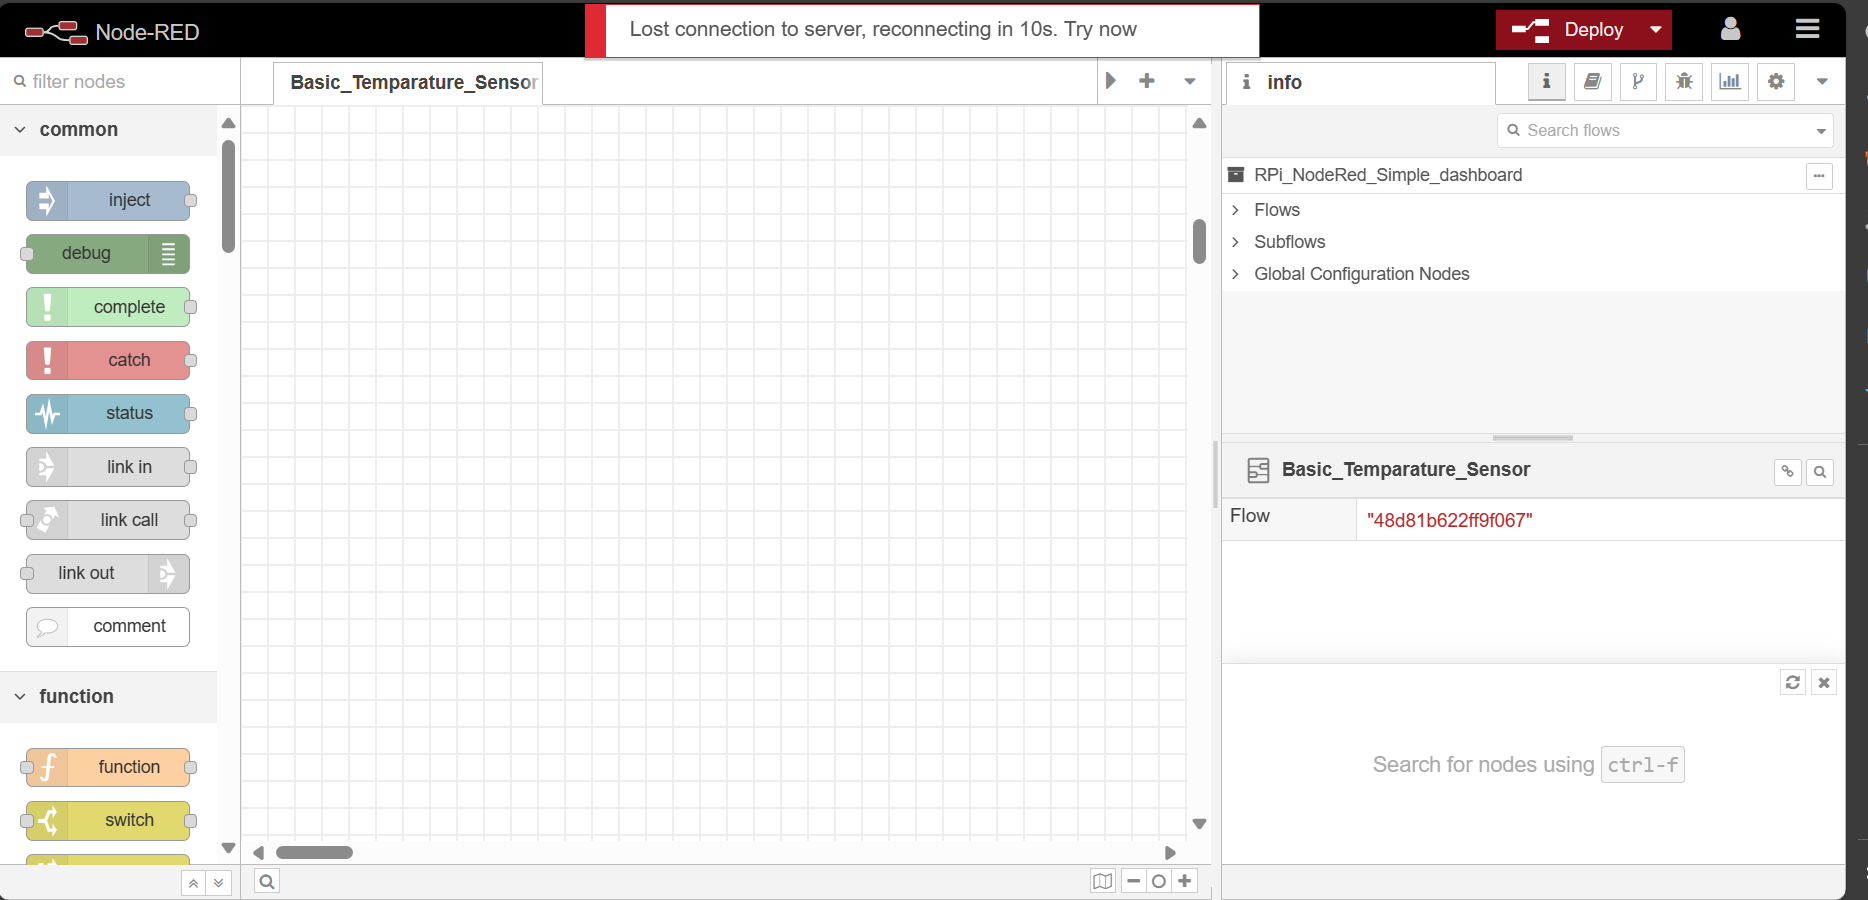This screenshot has height=900, width=1868.
Task: Collapse the function palette category
Action: click(108, 696)
